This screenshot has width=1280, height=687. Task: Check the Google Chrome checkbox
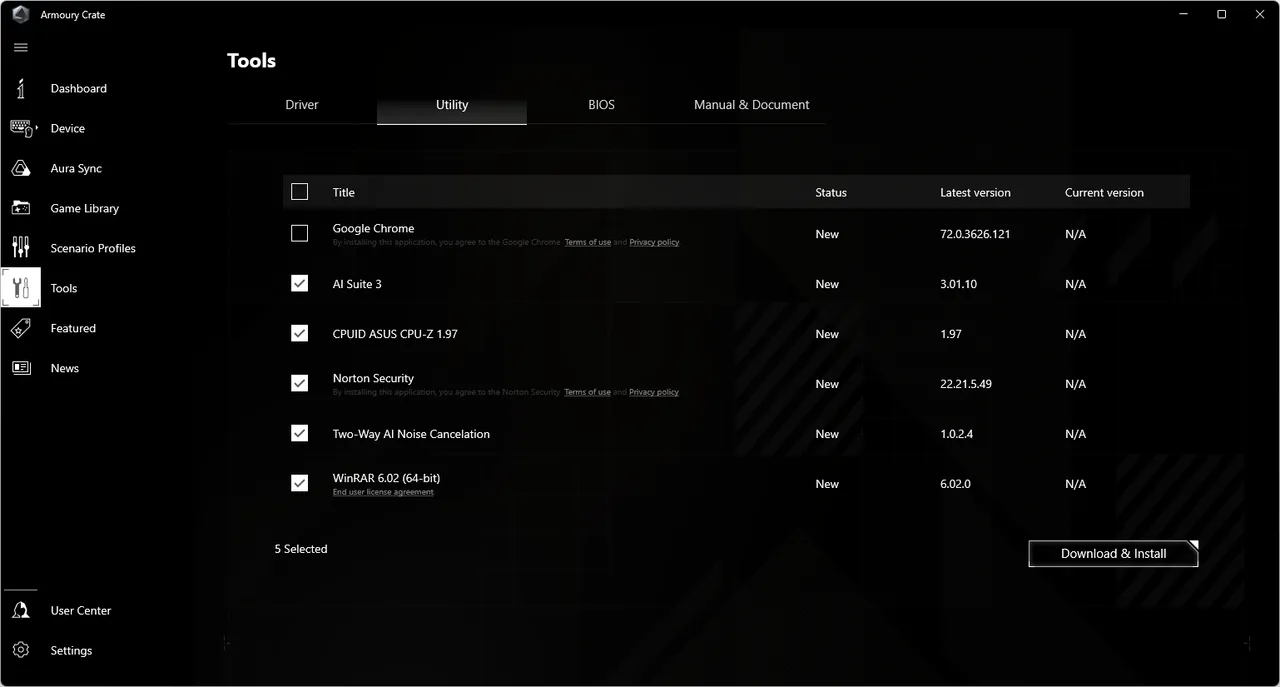pos(300,234)
